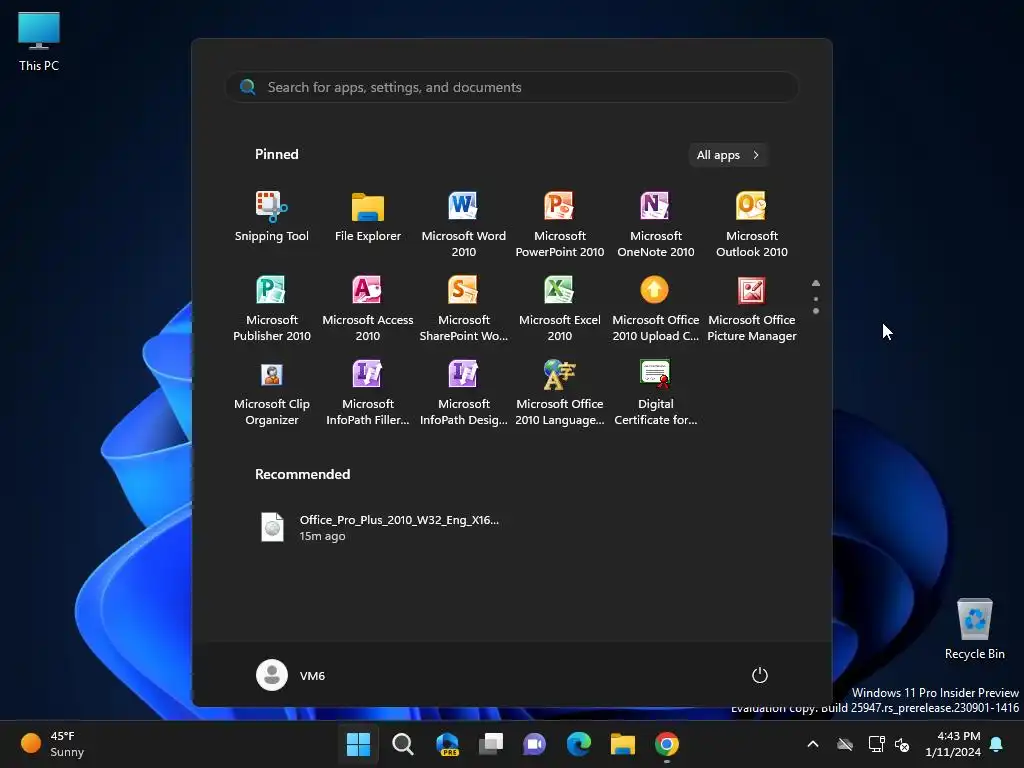Image resolution: width=1024 pixels, height=768 pixels.
Task: Open the weather widget showing 45°F Sunny
Action: pyautogui.click(x=54, y=744)
